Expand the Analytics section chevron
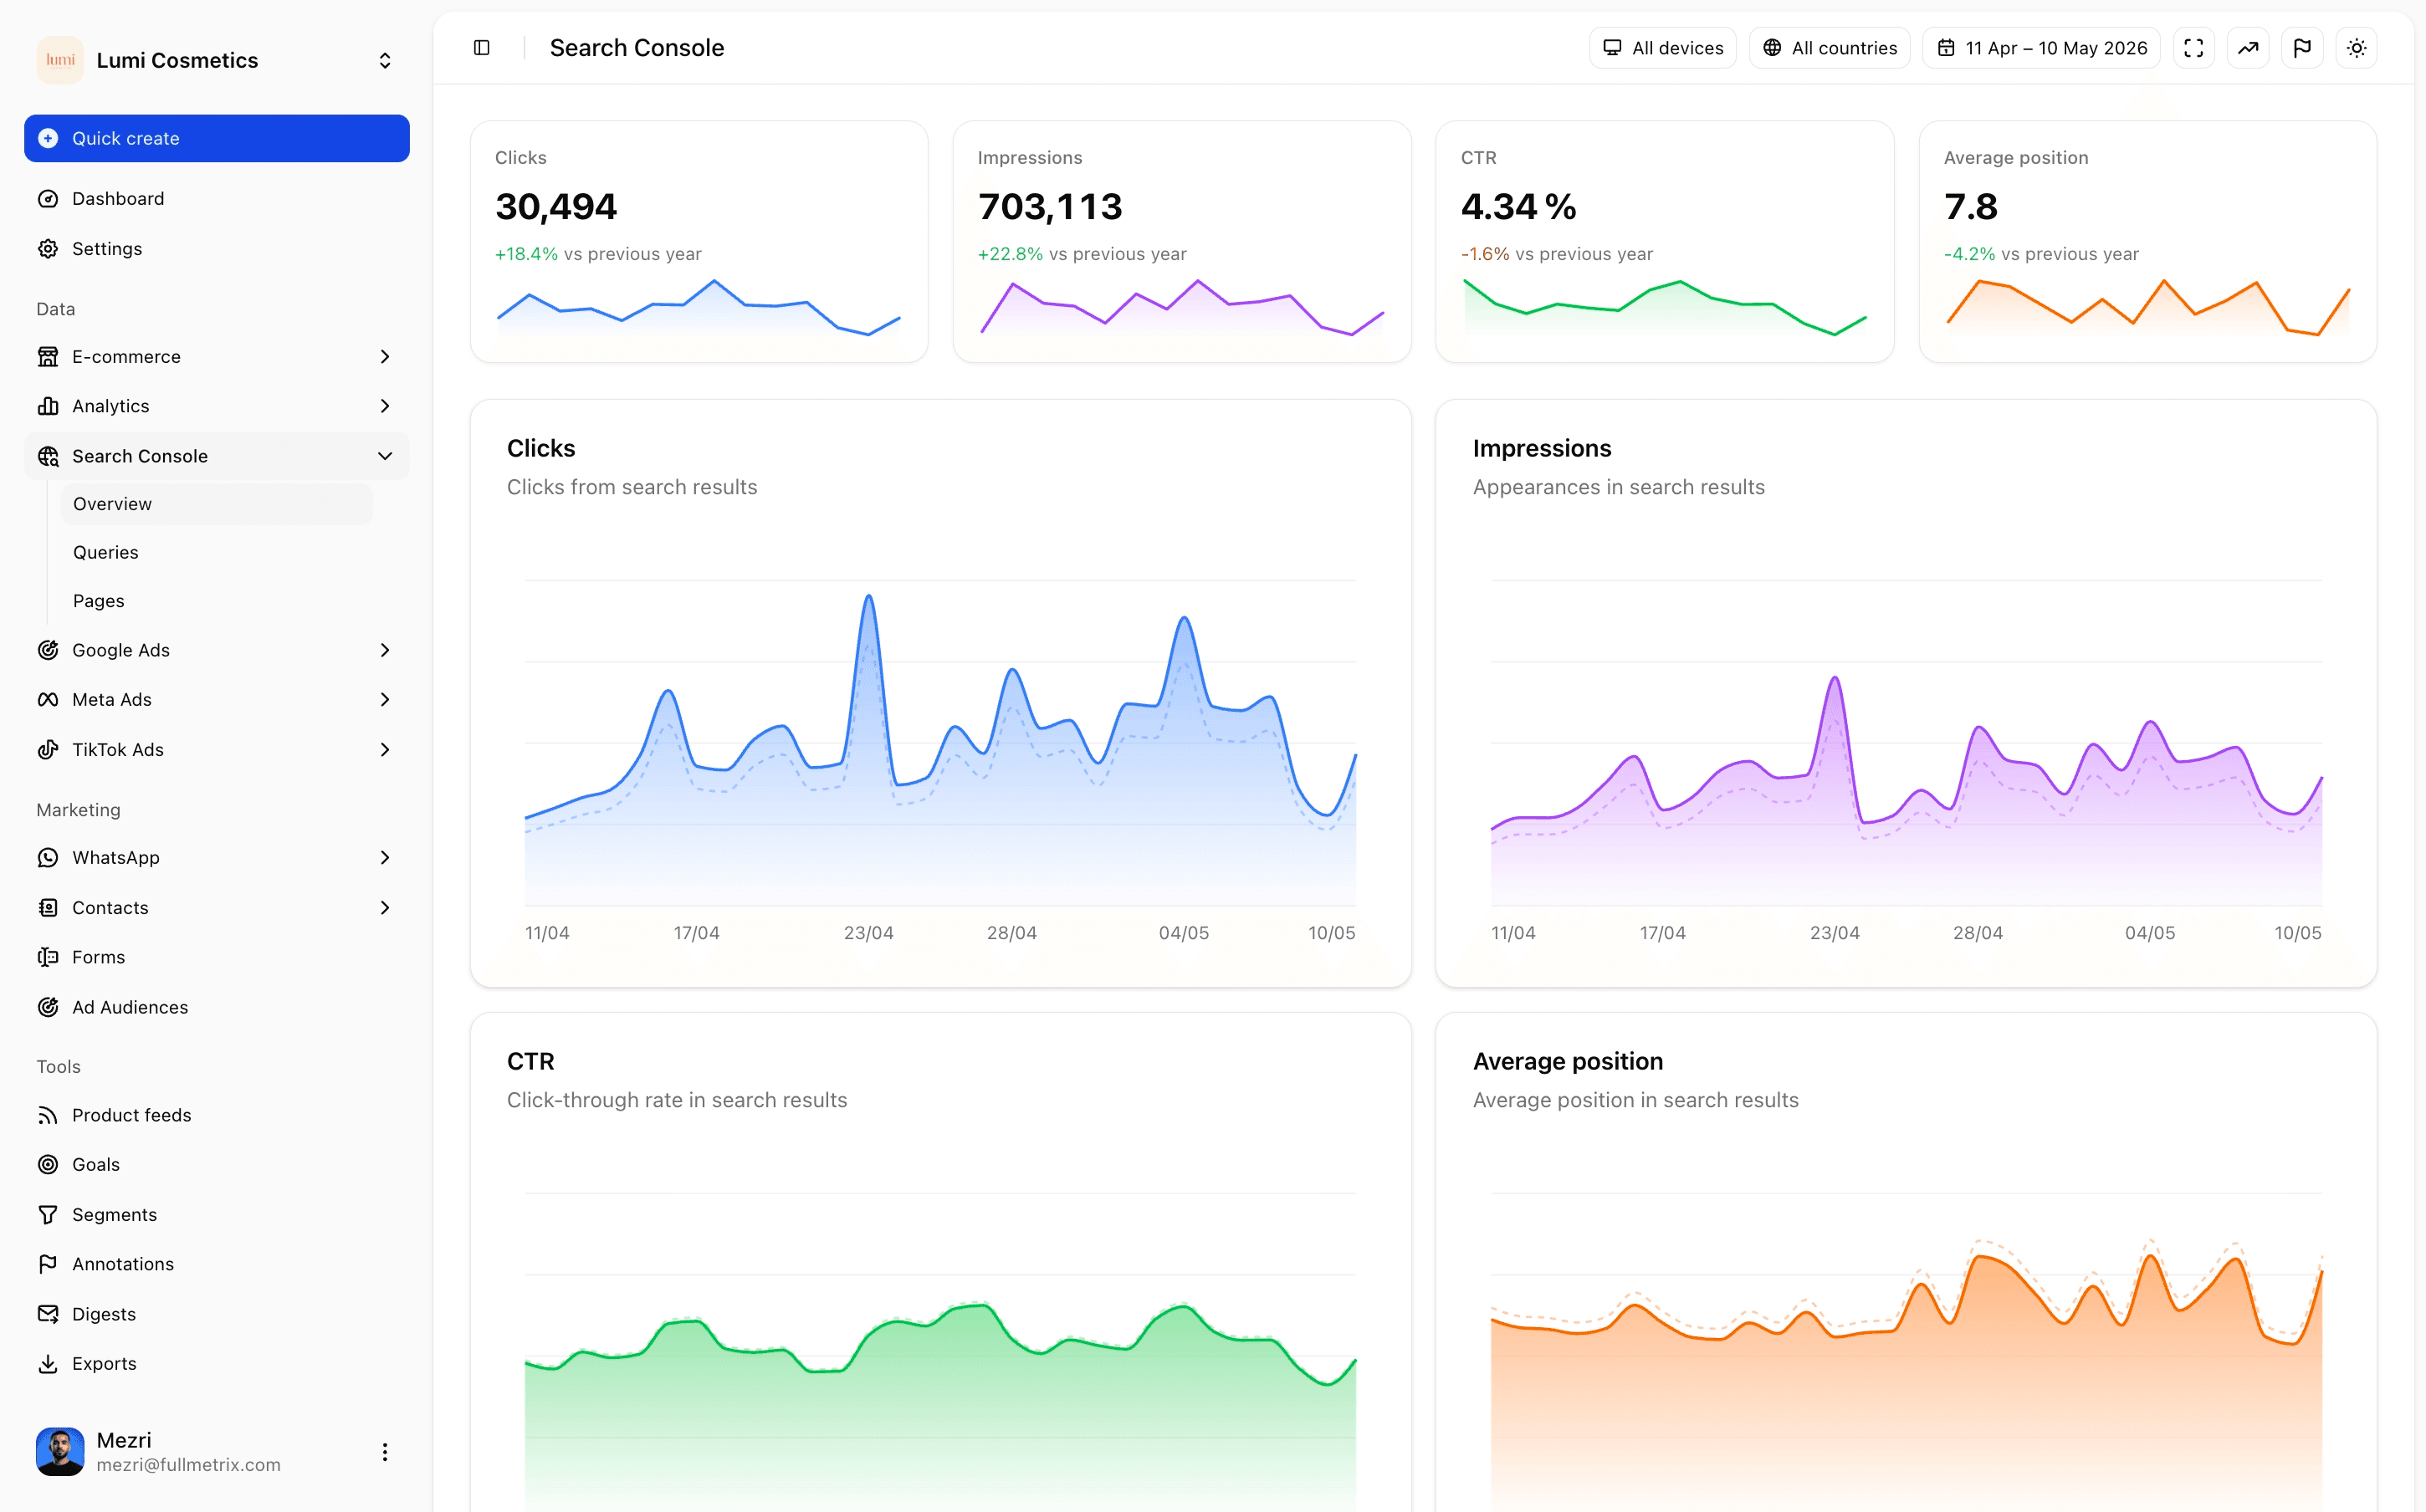 [x=385, y=406]
